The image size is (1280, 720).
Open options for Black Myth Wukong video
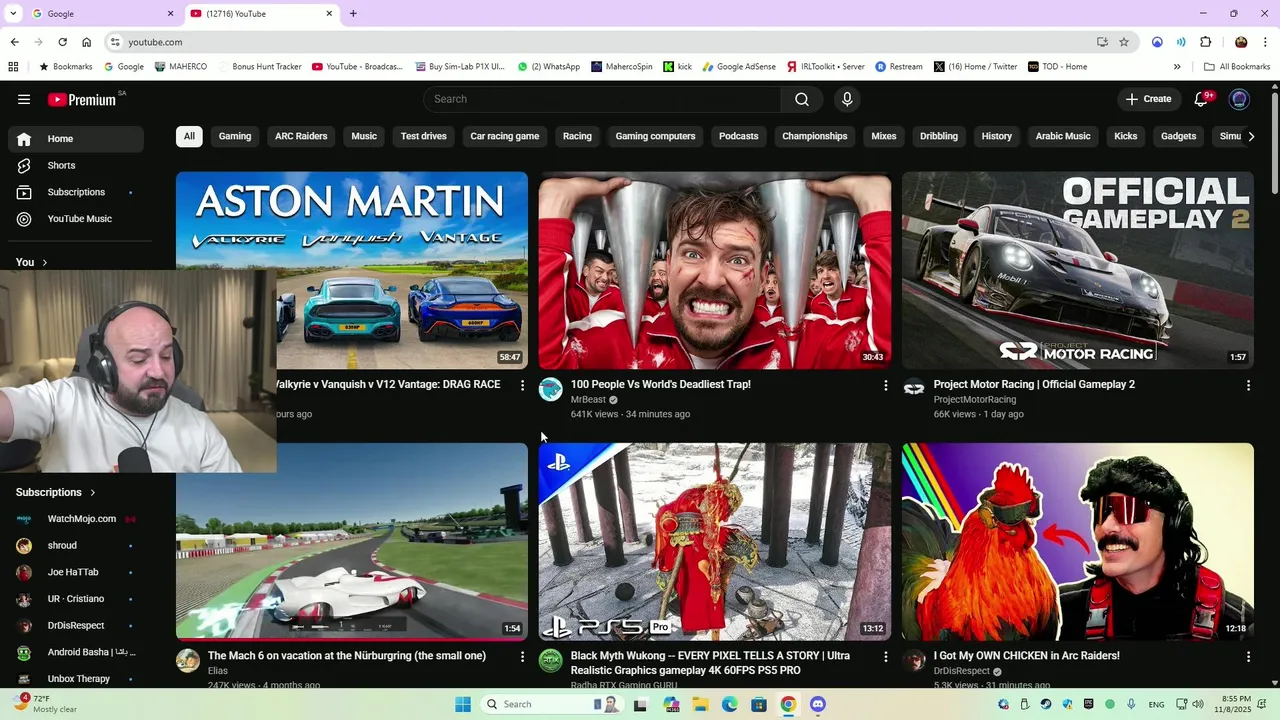(885, 656)
